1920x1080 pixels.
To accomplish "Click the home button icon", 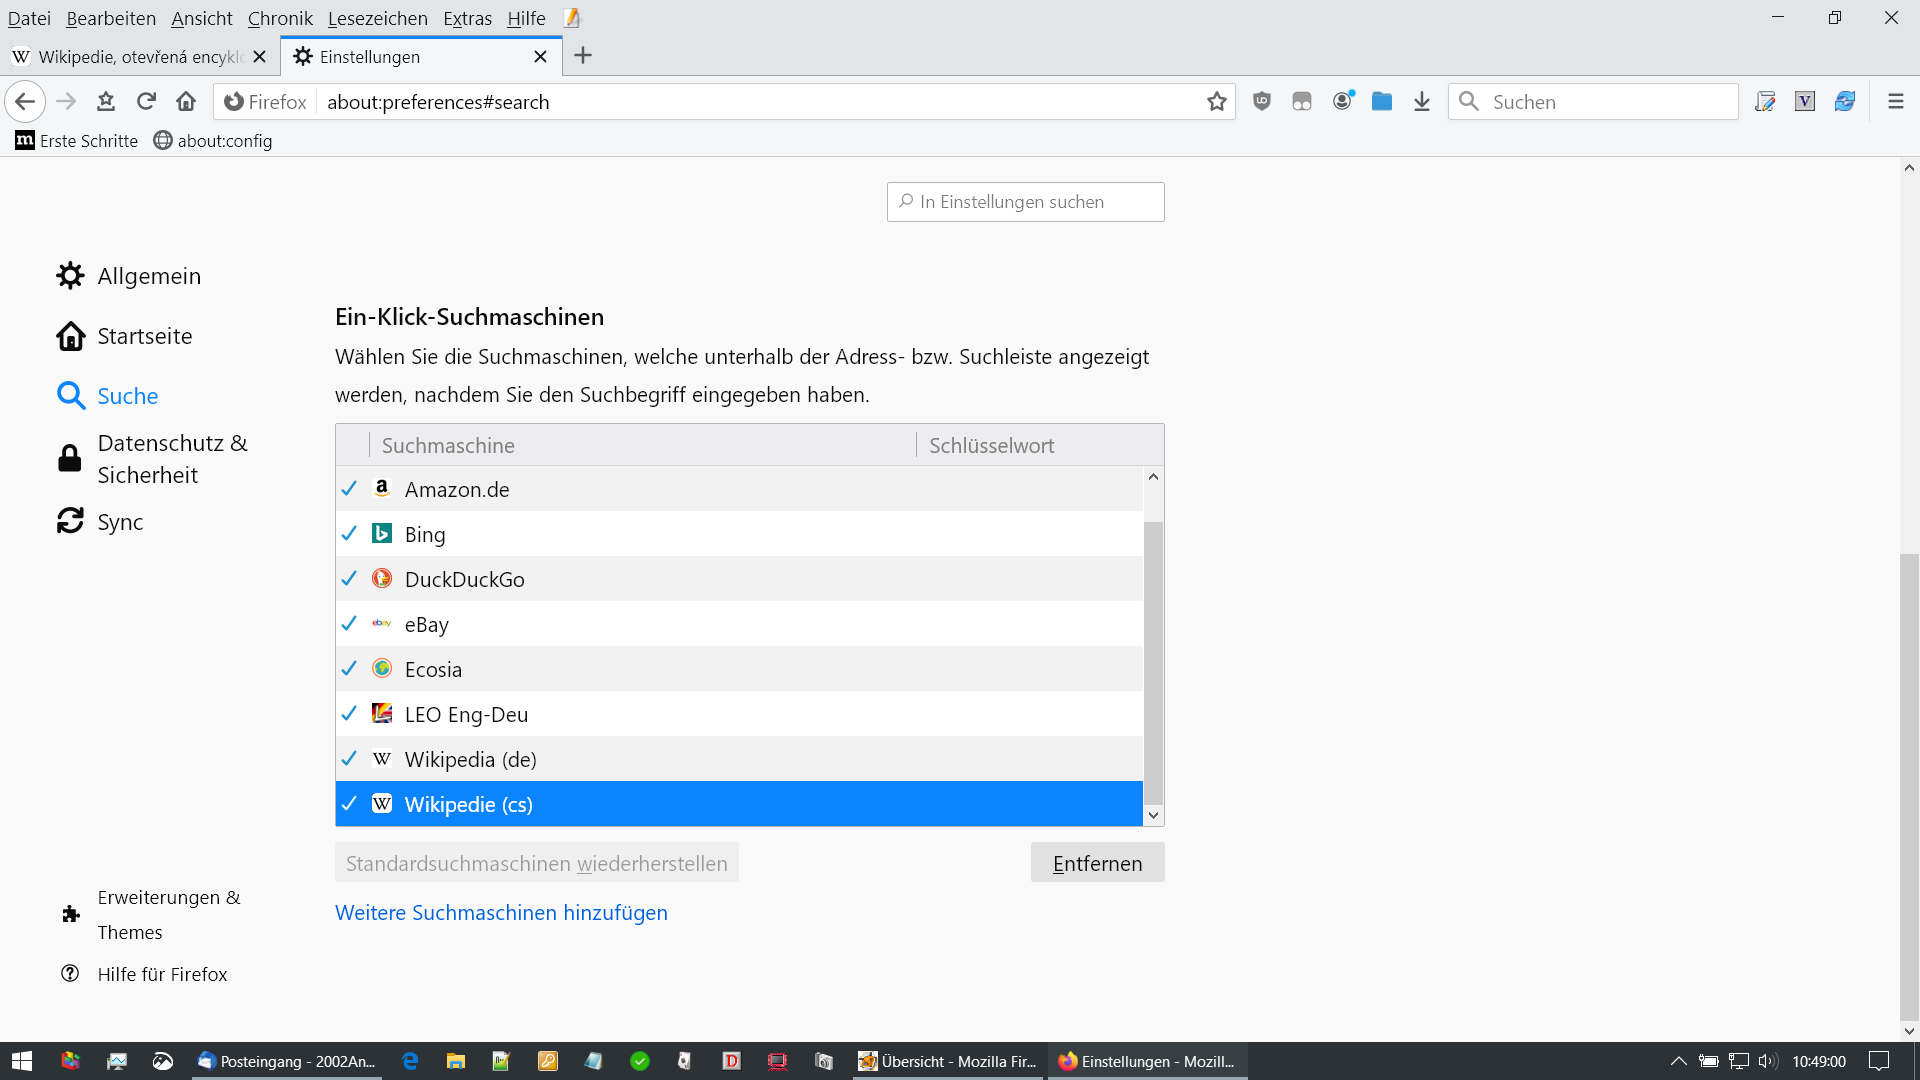I will click(x=186, y=101).
